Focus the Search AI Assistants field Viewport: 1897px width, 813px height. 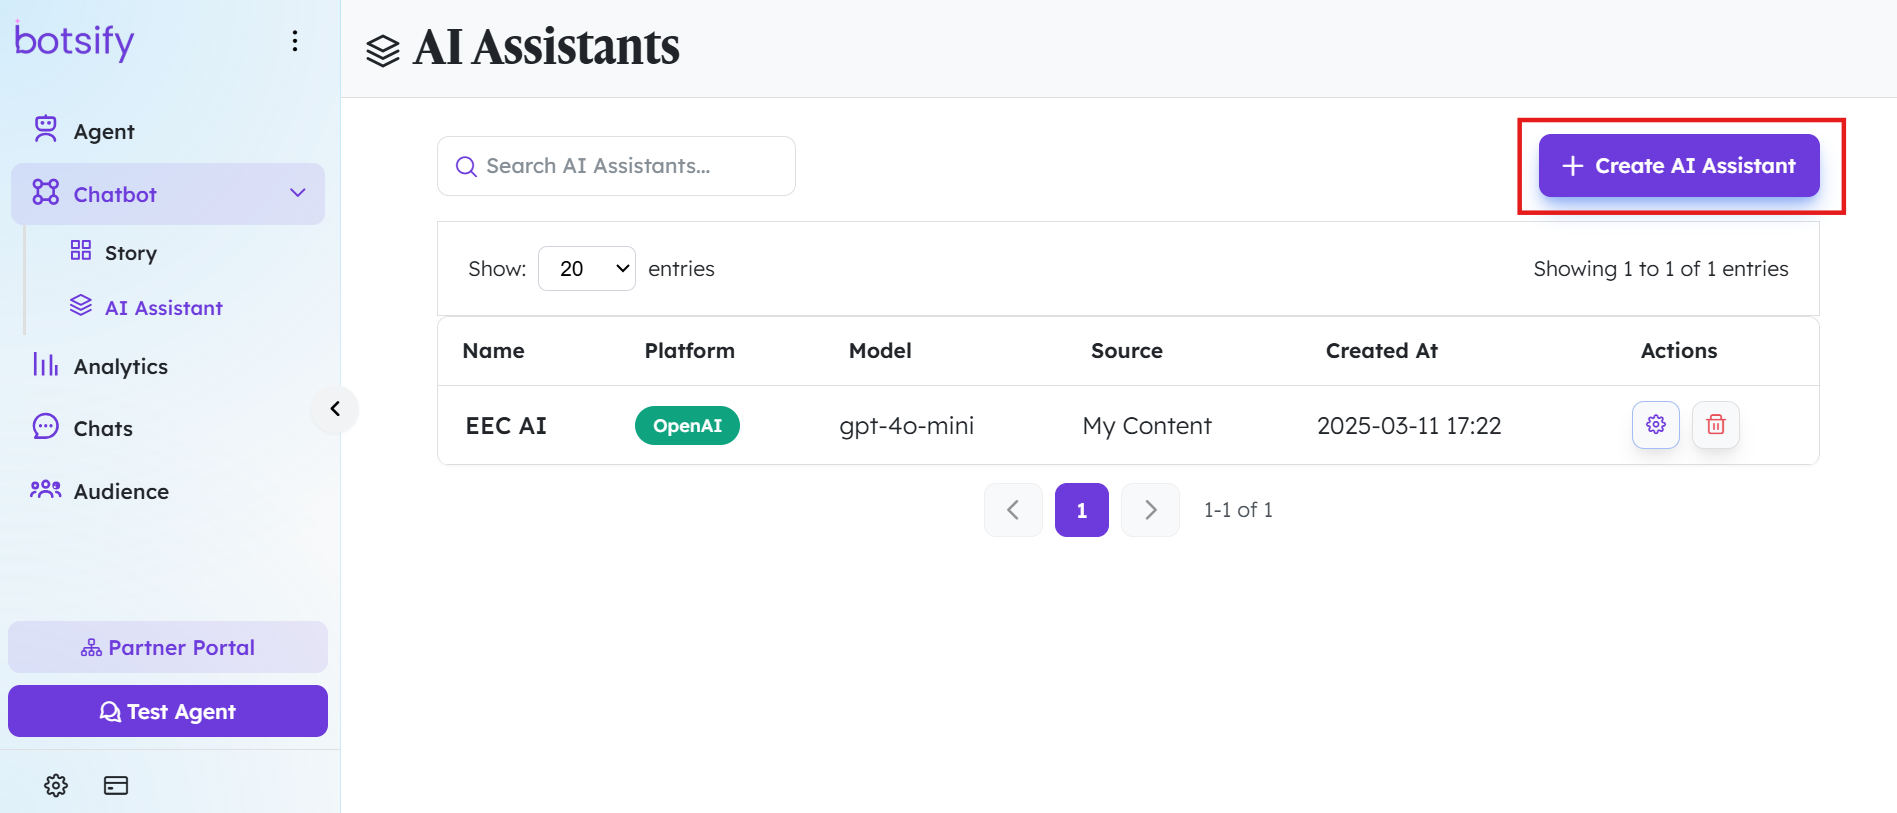(x=616, y=166)
